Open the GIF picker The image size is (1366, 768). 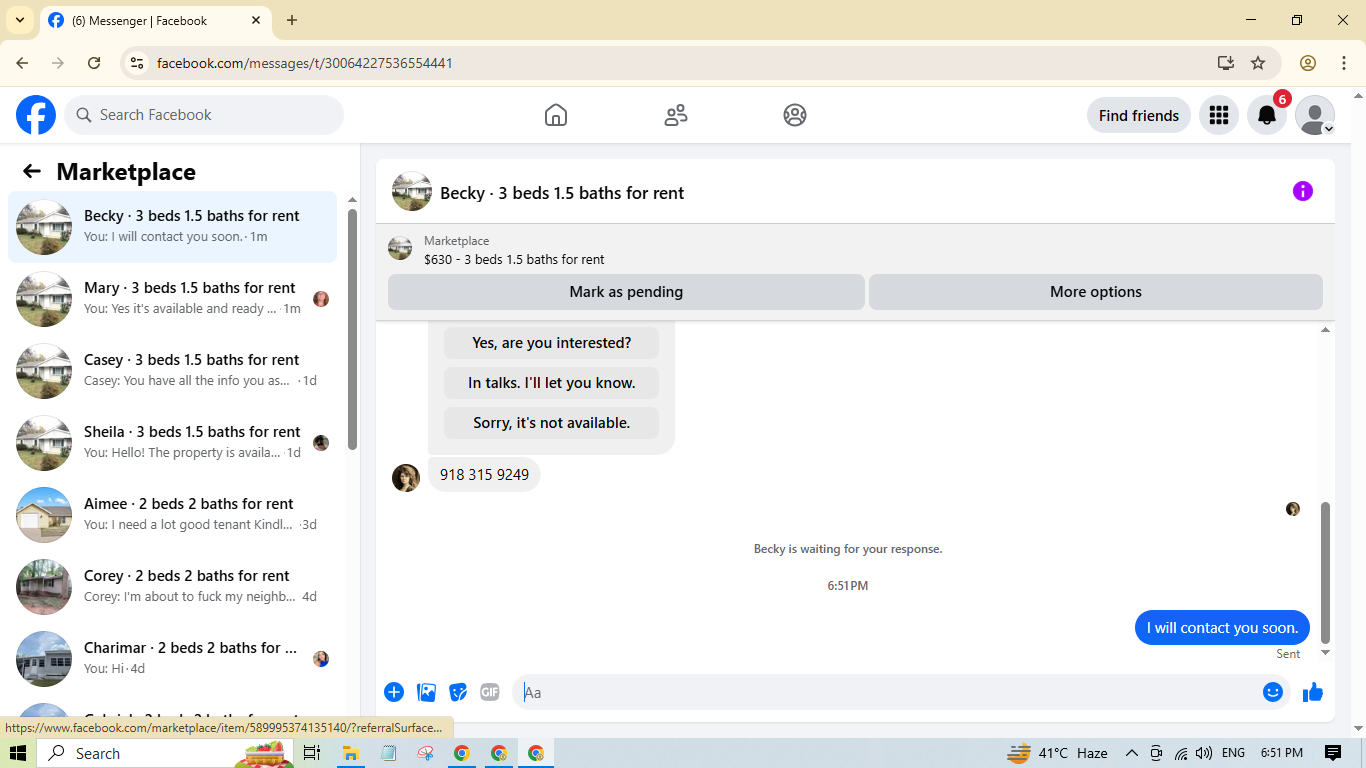click(x=489, y=692)
